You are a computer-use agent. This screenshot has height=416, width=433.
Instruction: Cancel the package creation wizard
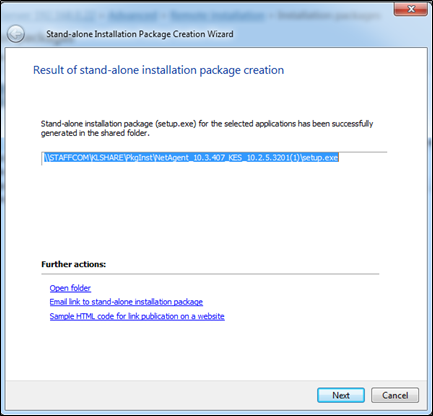coord(395,395)
